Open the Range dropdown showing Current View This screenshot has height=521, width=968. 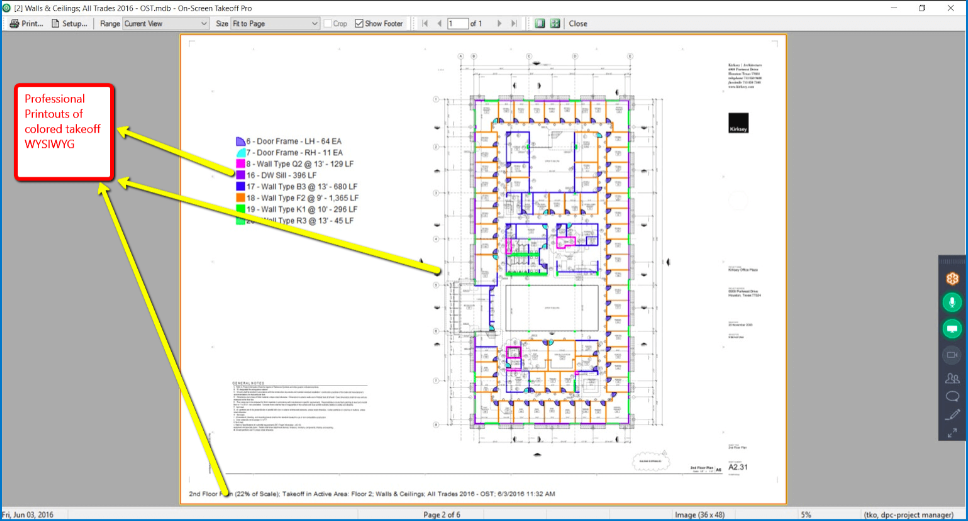pos(165,23)
